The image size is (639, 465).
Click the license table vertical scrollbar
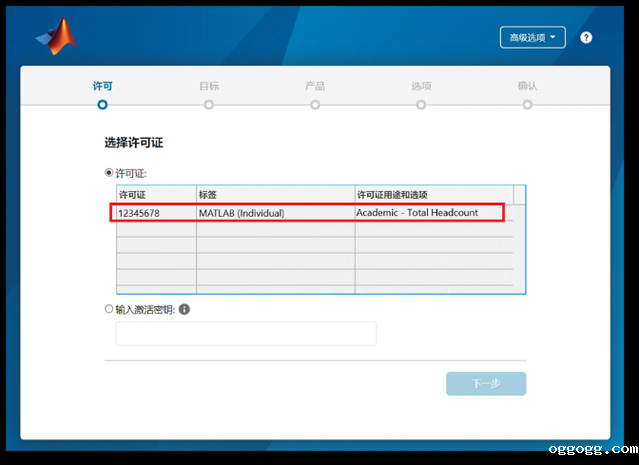[519, 249]
